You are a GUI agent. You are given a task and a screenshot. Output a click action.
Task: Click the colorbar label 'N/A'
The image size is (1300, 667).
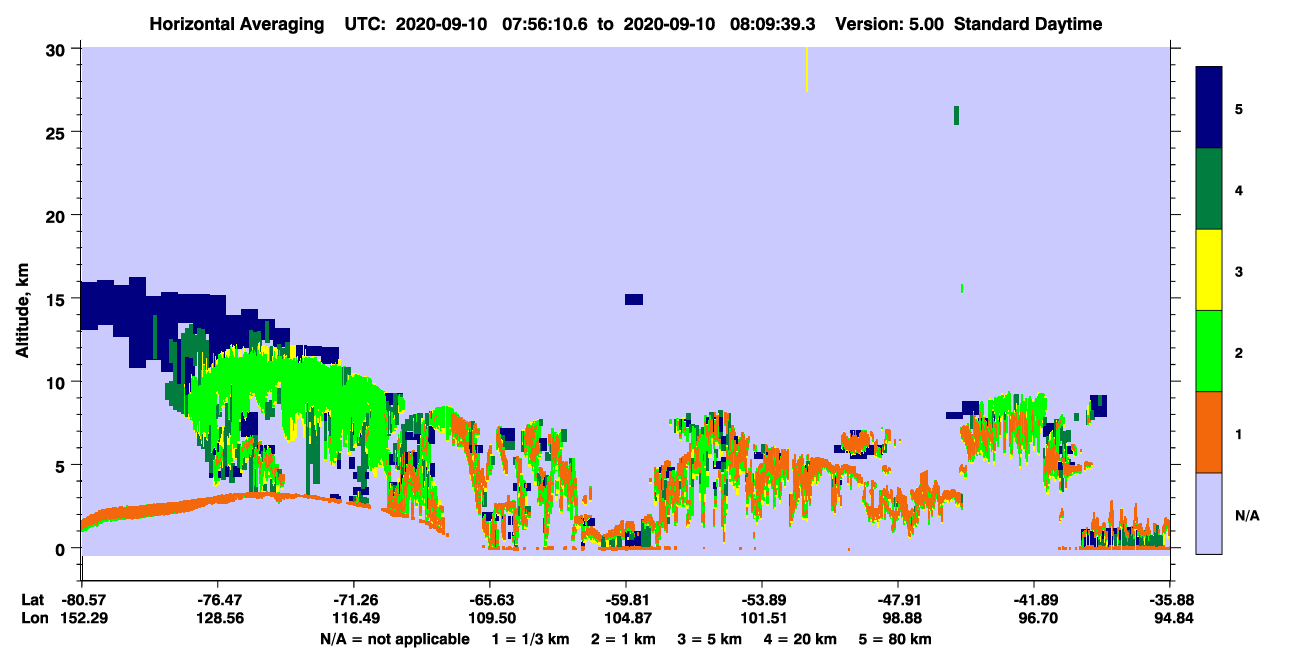pyautogui.click(x=1246, y=515)
